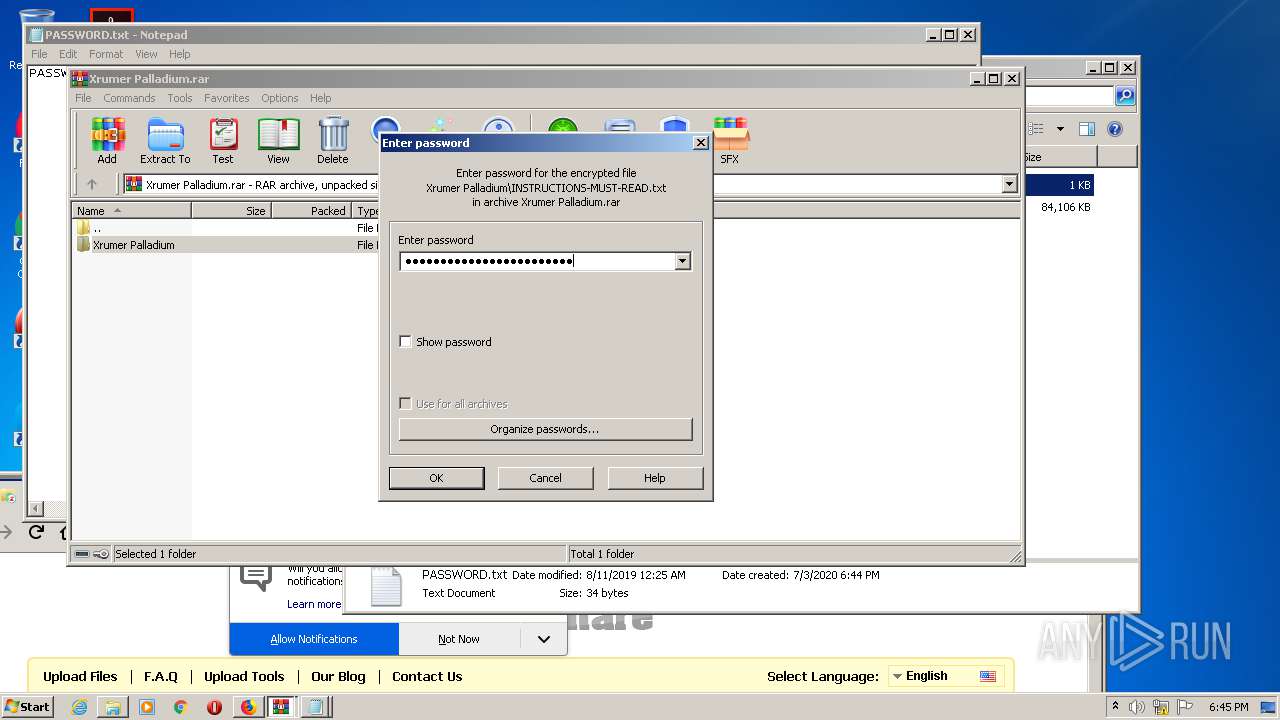
Task: Click the Action Center flag tray icon
Action: tap(1186, 707)
